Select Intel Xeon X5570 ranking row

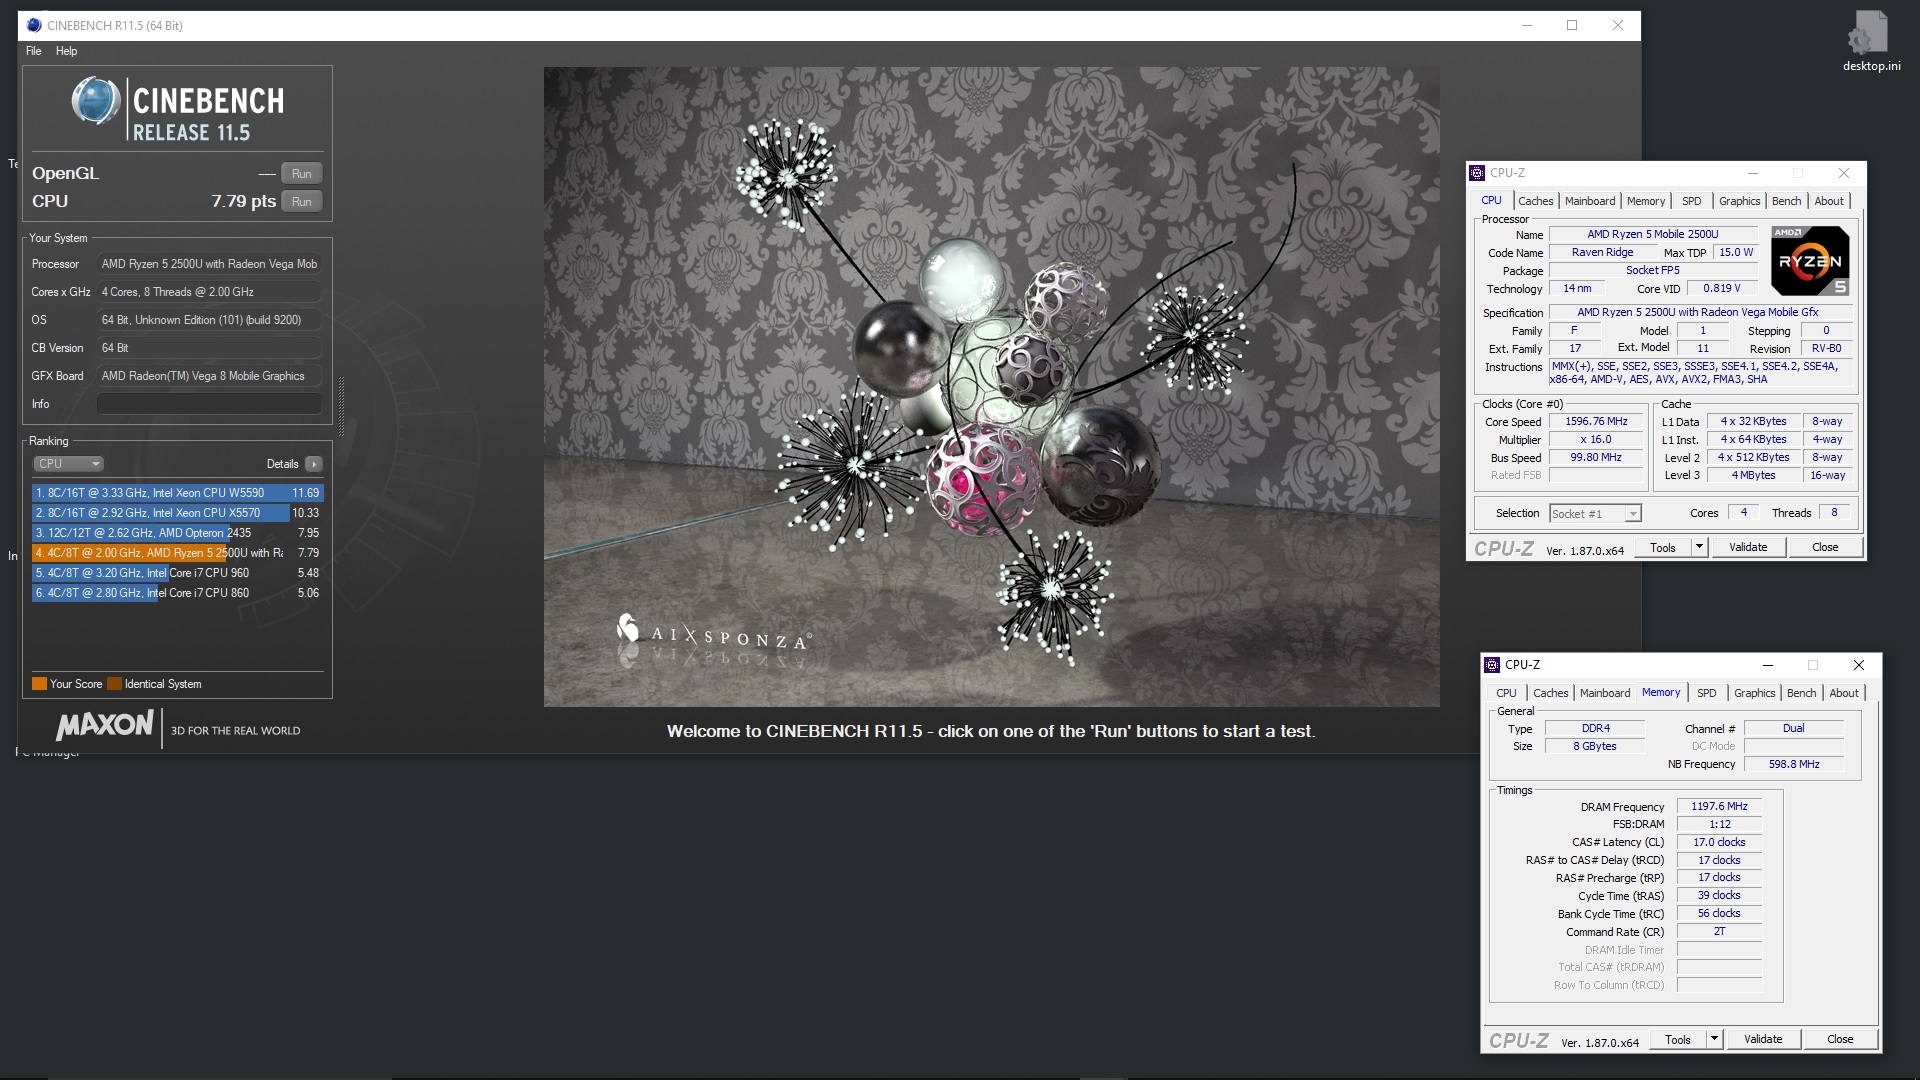coord(177,513)
